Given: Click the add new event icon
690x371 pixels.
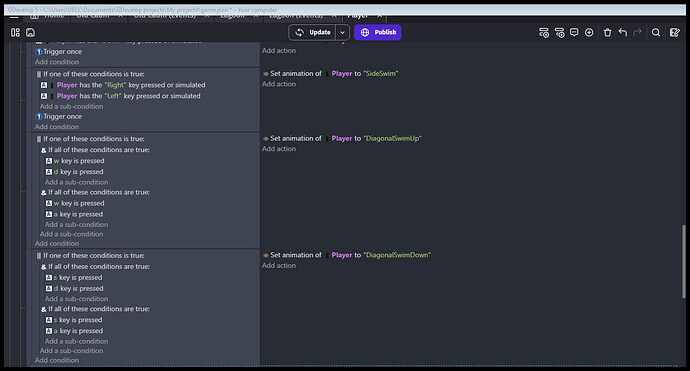Looking at the screenshot, I should (544, 33).
